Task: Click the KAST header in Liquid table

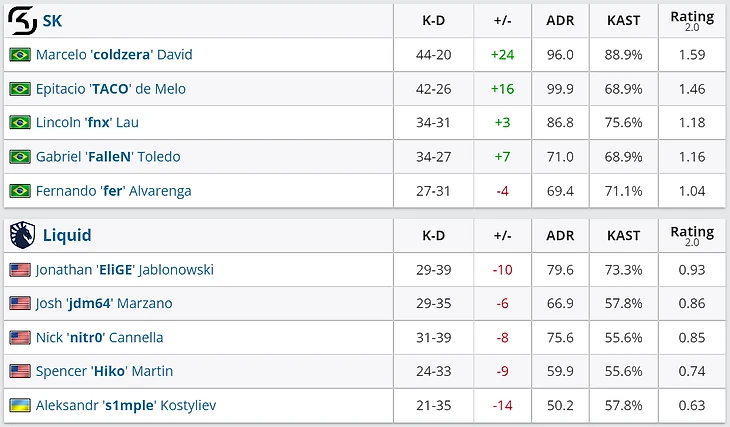Action: (x=623, y=235)
